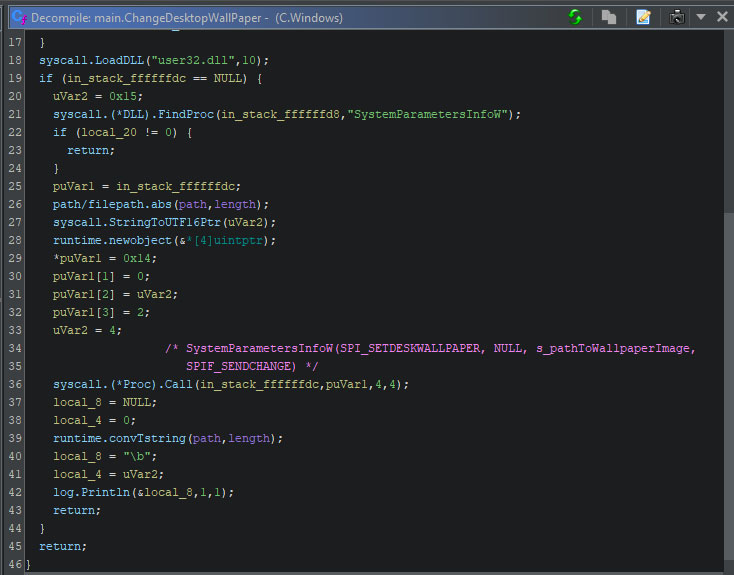Click puVar1[3] on line 32

pos(84,312)
